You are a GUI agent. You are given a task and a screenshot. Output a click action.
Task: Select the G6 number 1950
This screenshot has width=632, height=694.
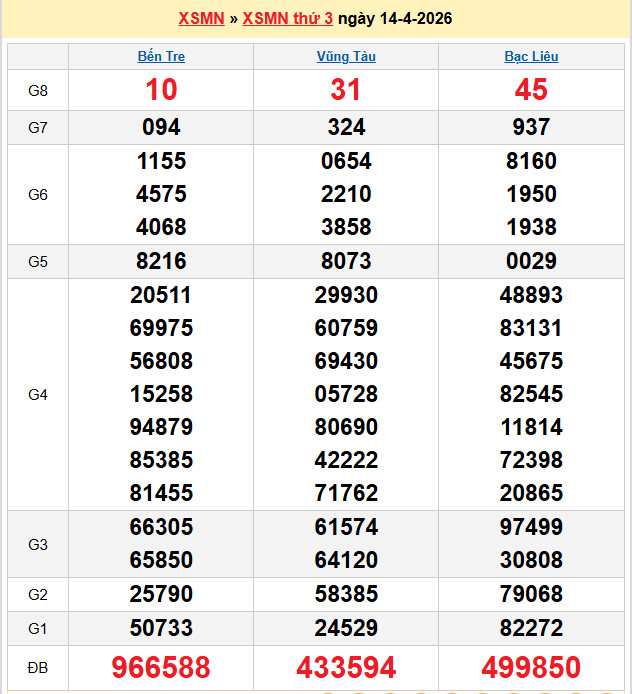[531, 194]
